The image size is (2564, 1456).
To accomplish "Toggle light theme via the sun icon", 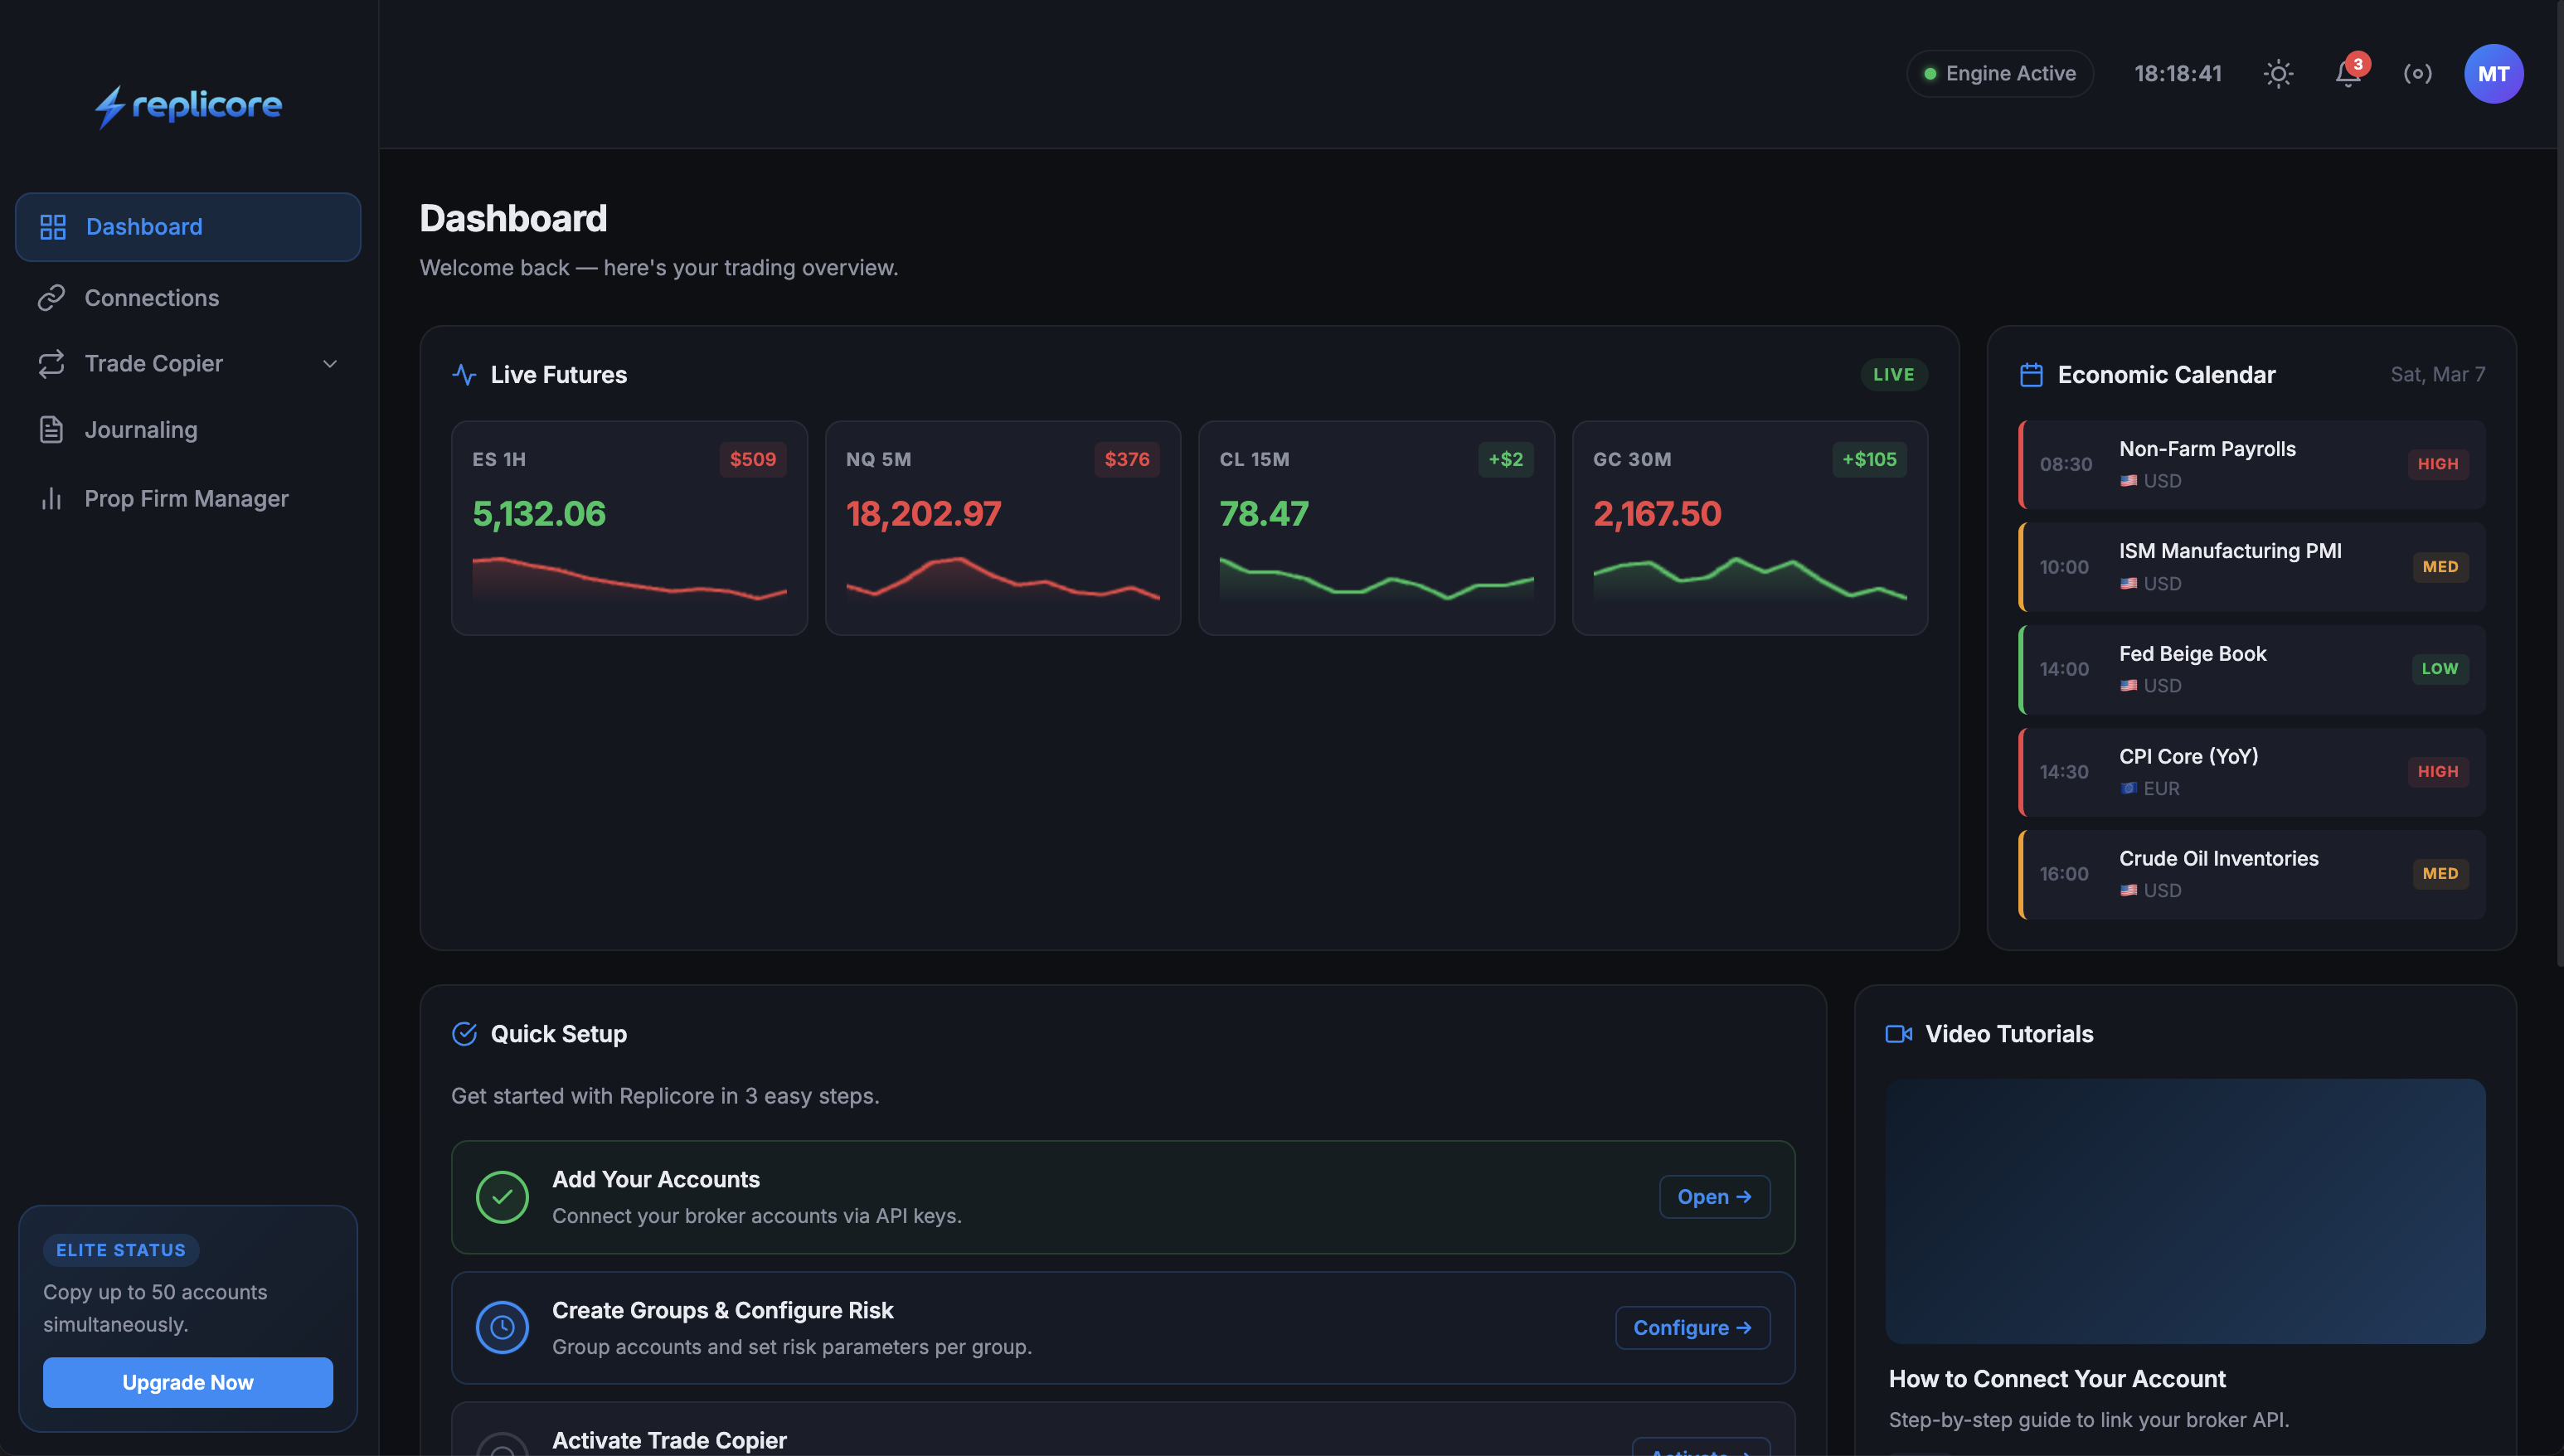I will click(x=2278, y=73).
